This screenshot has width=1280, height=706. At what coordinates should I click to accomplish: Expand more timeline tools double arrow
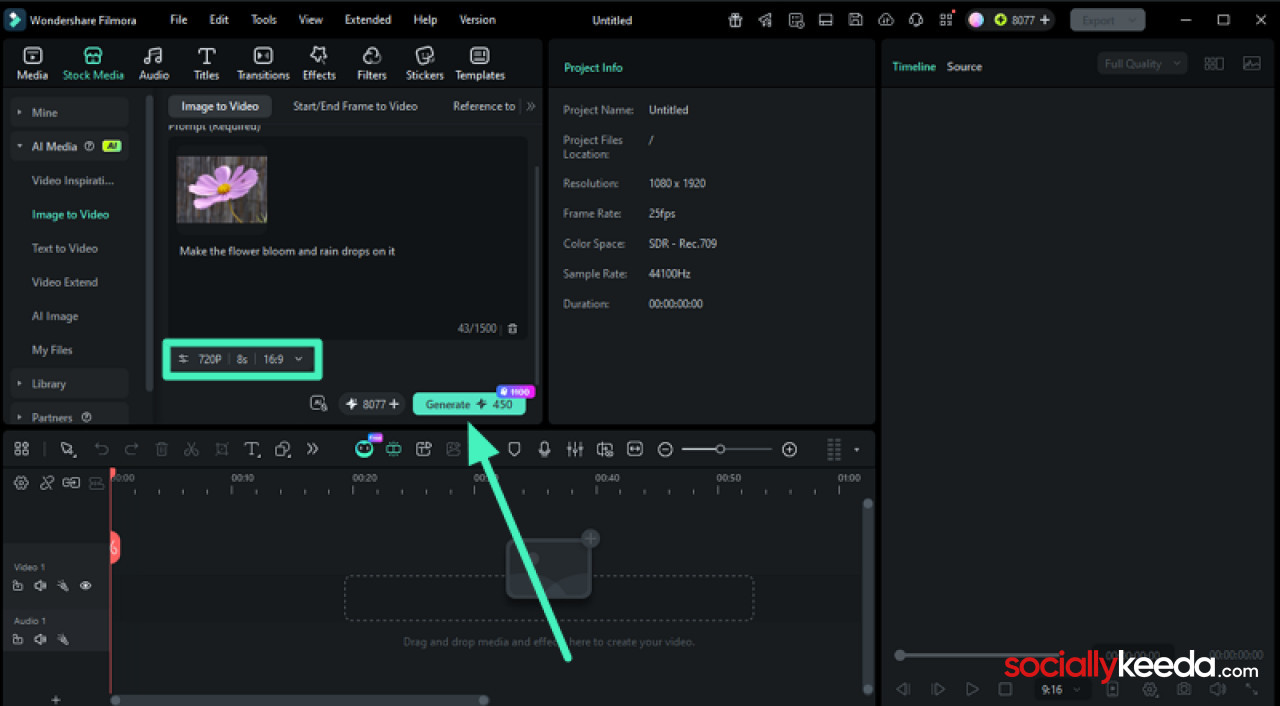(x=312, y=450)
